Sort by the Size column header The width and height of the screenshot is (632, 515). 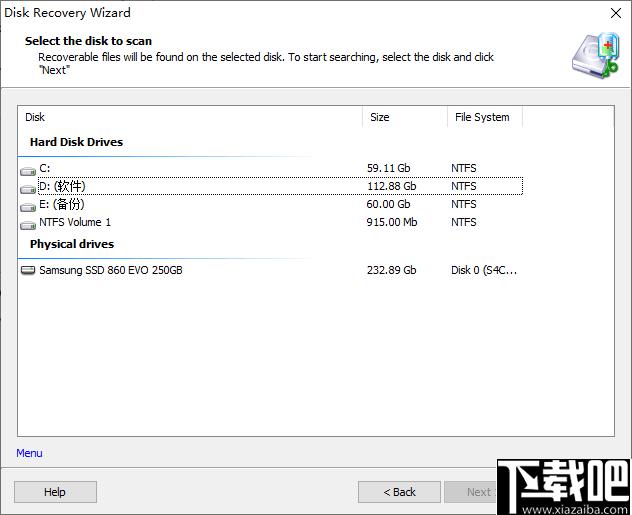point(405,117)
